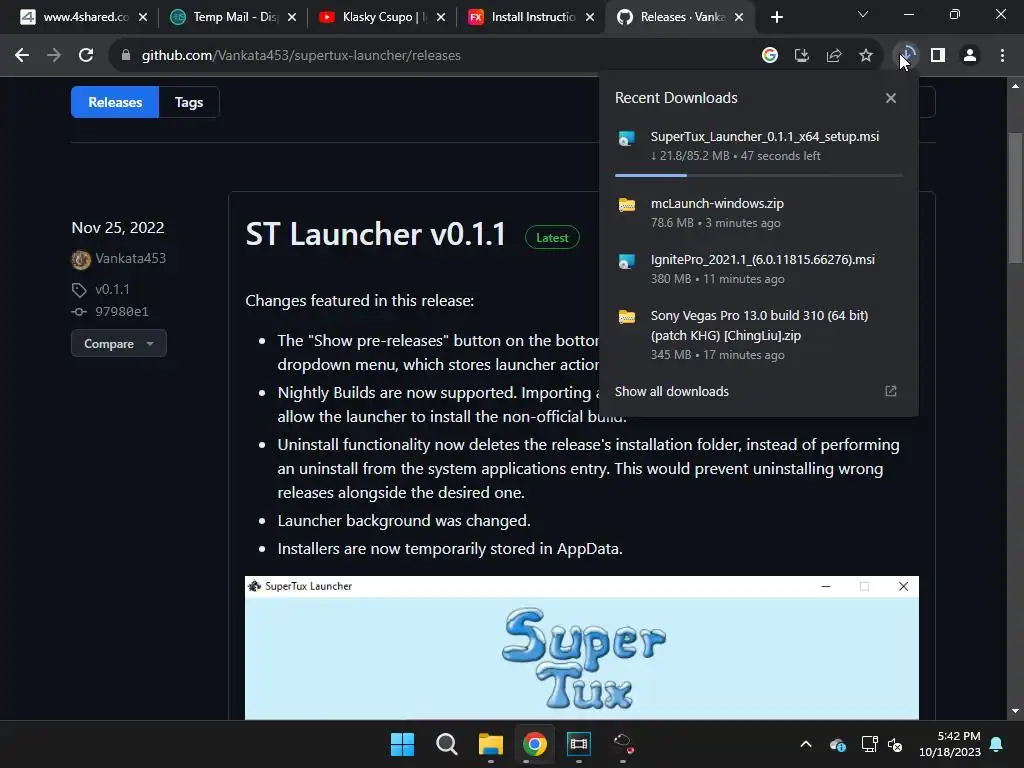Open the Windows Start menu

tap(402, 744)
